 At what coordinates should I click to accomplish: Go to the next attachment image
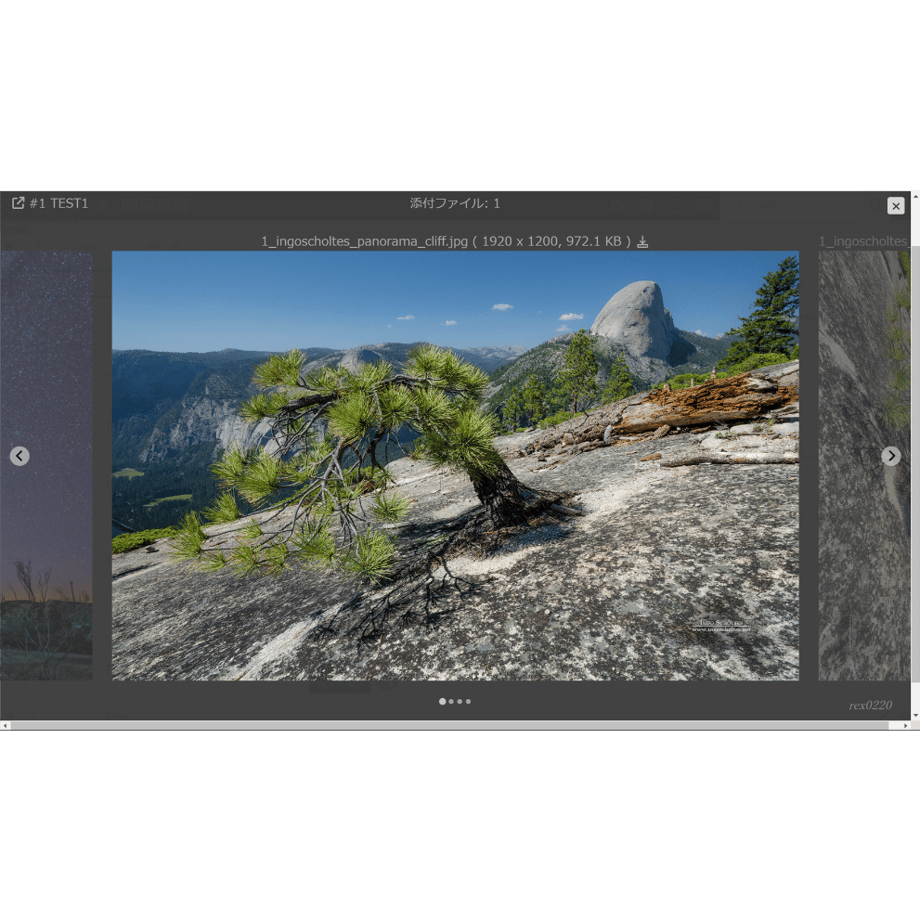click(891, 456)
